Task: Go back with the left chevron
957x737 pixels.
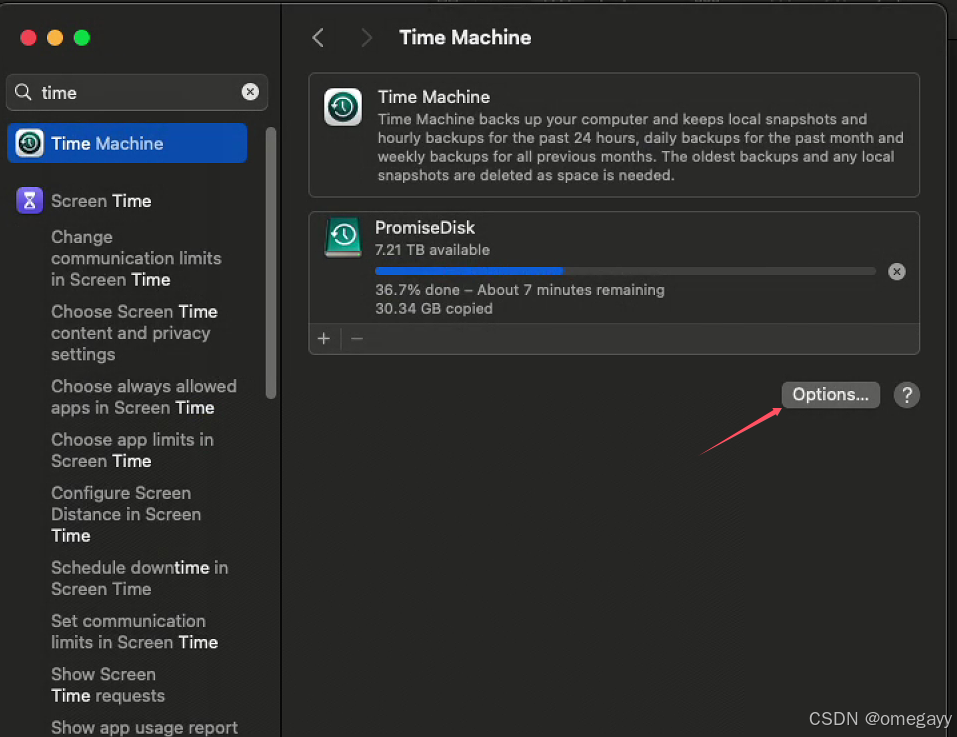Action: pyautogui.click(x=318, y=38)
